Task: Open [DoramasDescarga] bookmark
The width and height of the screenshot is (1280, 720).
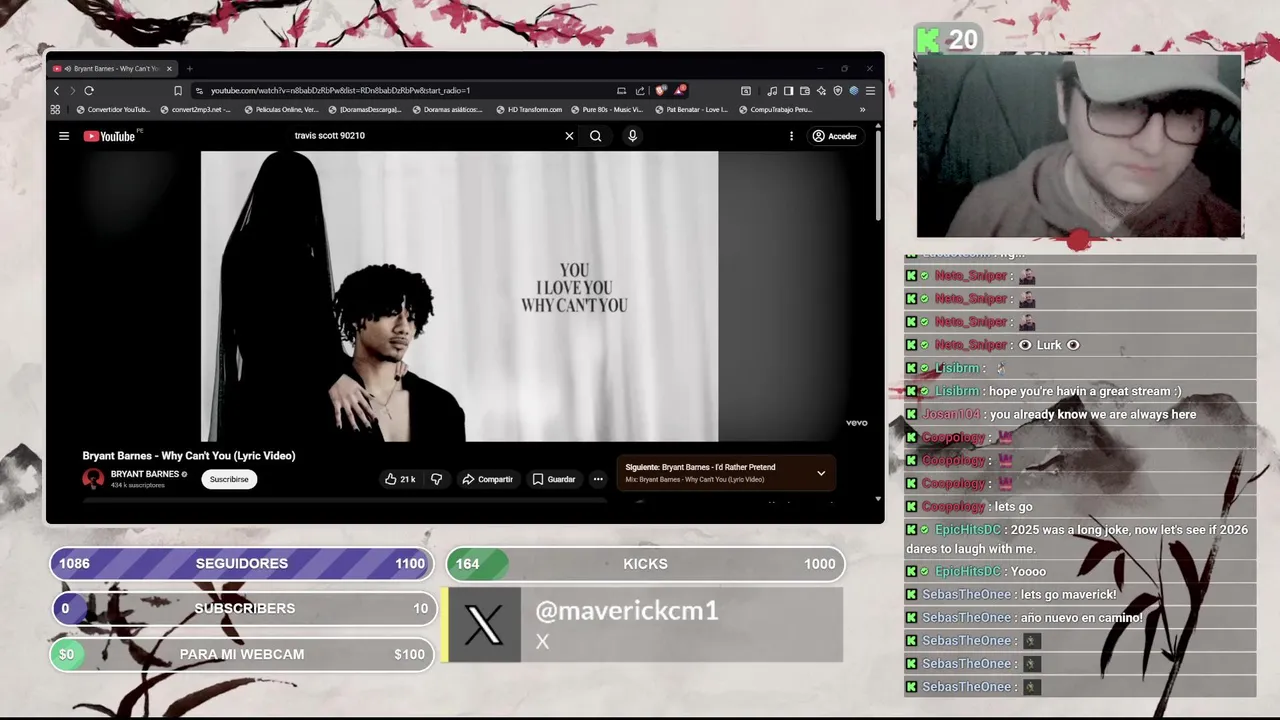Action: click(365, 110)
